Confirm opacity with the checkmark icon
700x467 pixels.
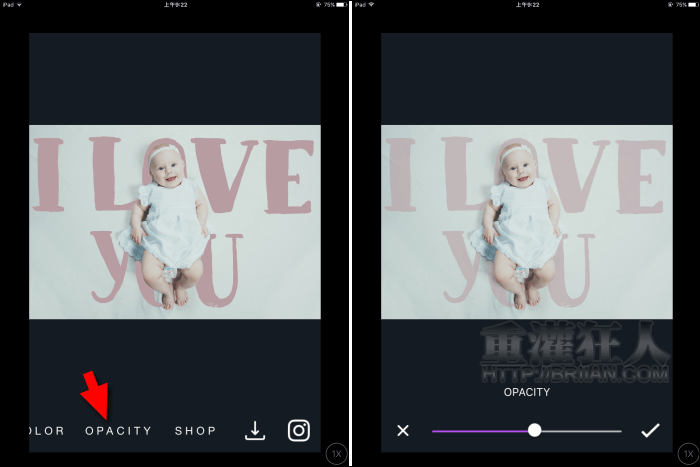(650, 431)
